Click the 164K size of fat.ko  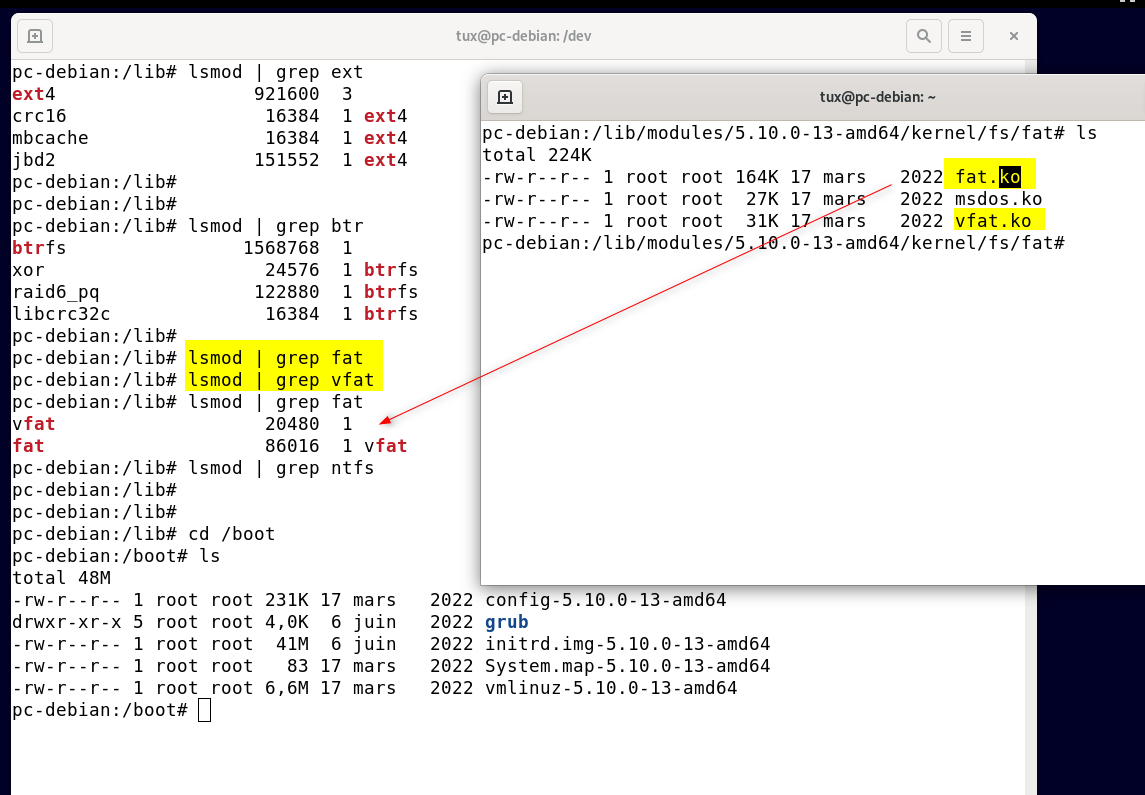pos(757,177)
